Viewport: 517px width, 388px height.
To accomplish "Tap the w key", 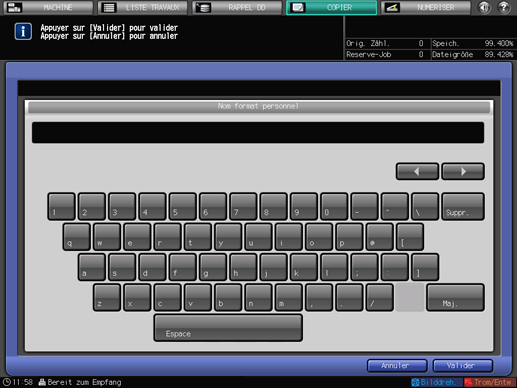I will 107,237.
